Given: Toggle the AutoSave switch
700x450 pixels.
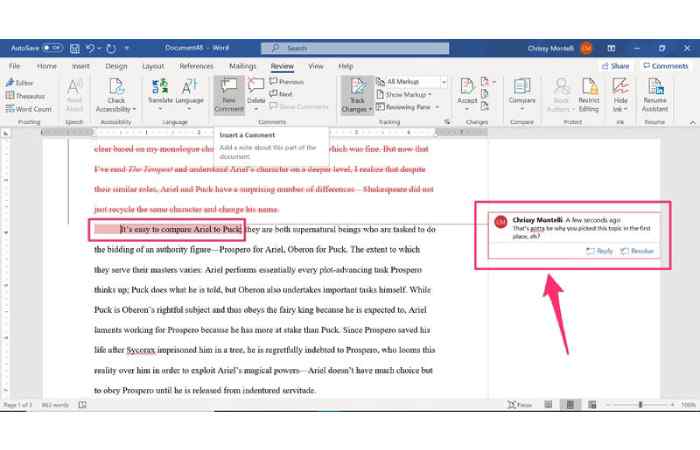Looking at the screenshot, I should [x=51, y=47].
